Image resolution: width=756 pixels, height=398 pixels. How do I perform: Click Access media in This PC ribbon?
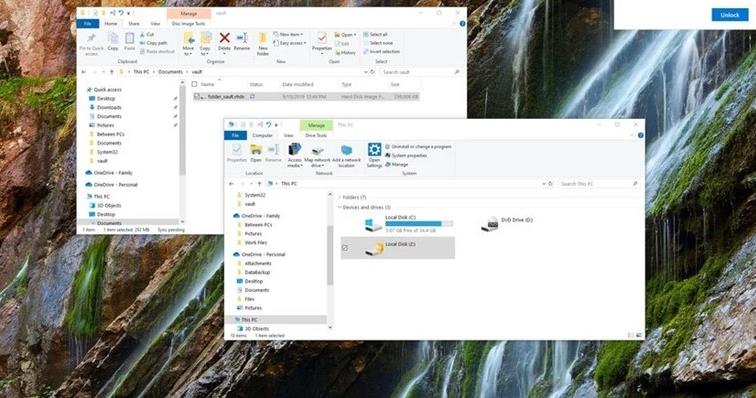[x=295, y=155]
